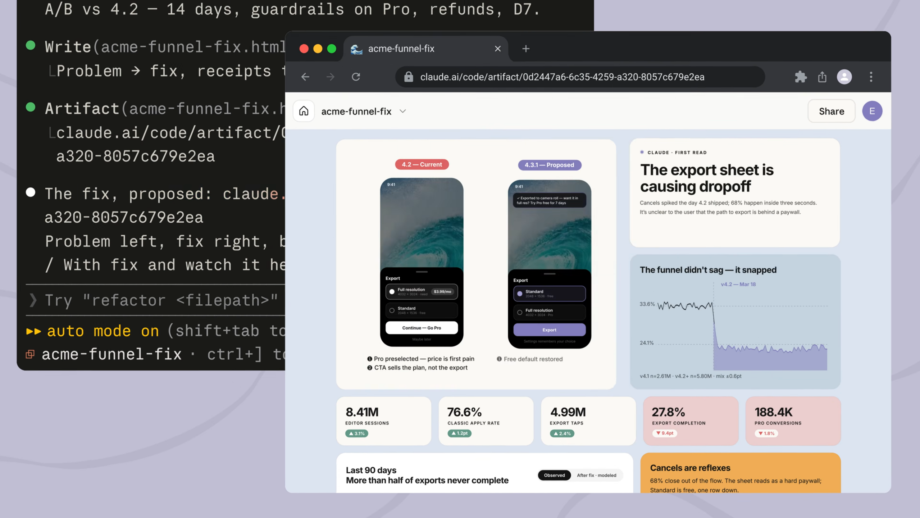Click the browser share icon
This screenshot has width=920, height=518.
822,77
